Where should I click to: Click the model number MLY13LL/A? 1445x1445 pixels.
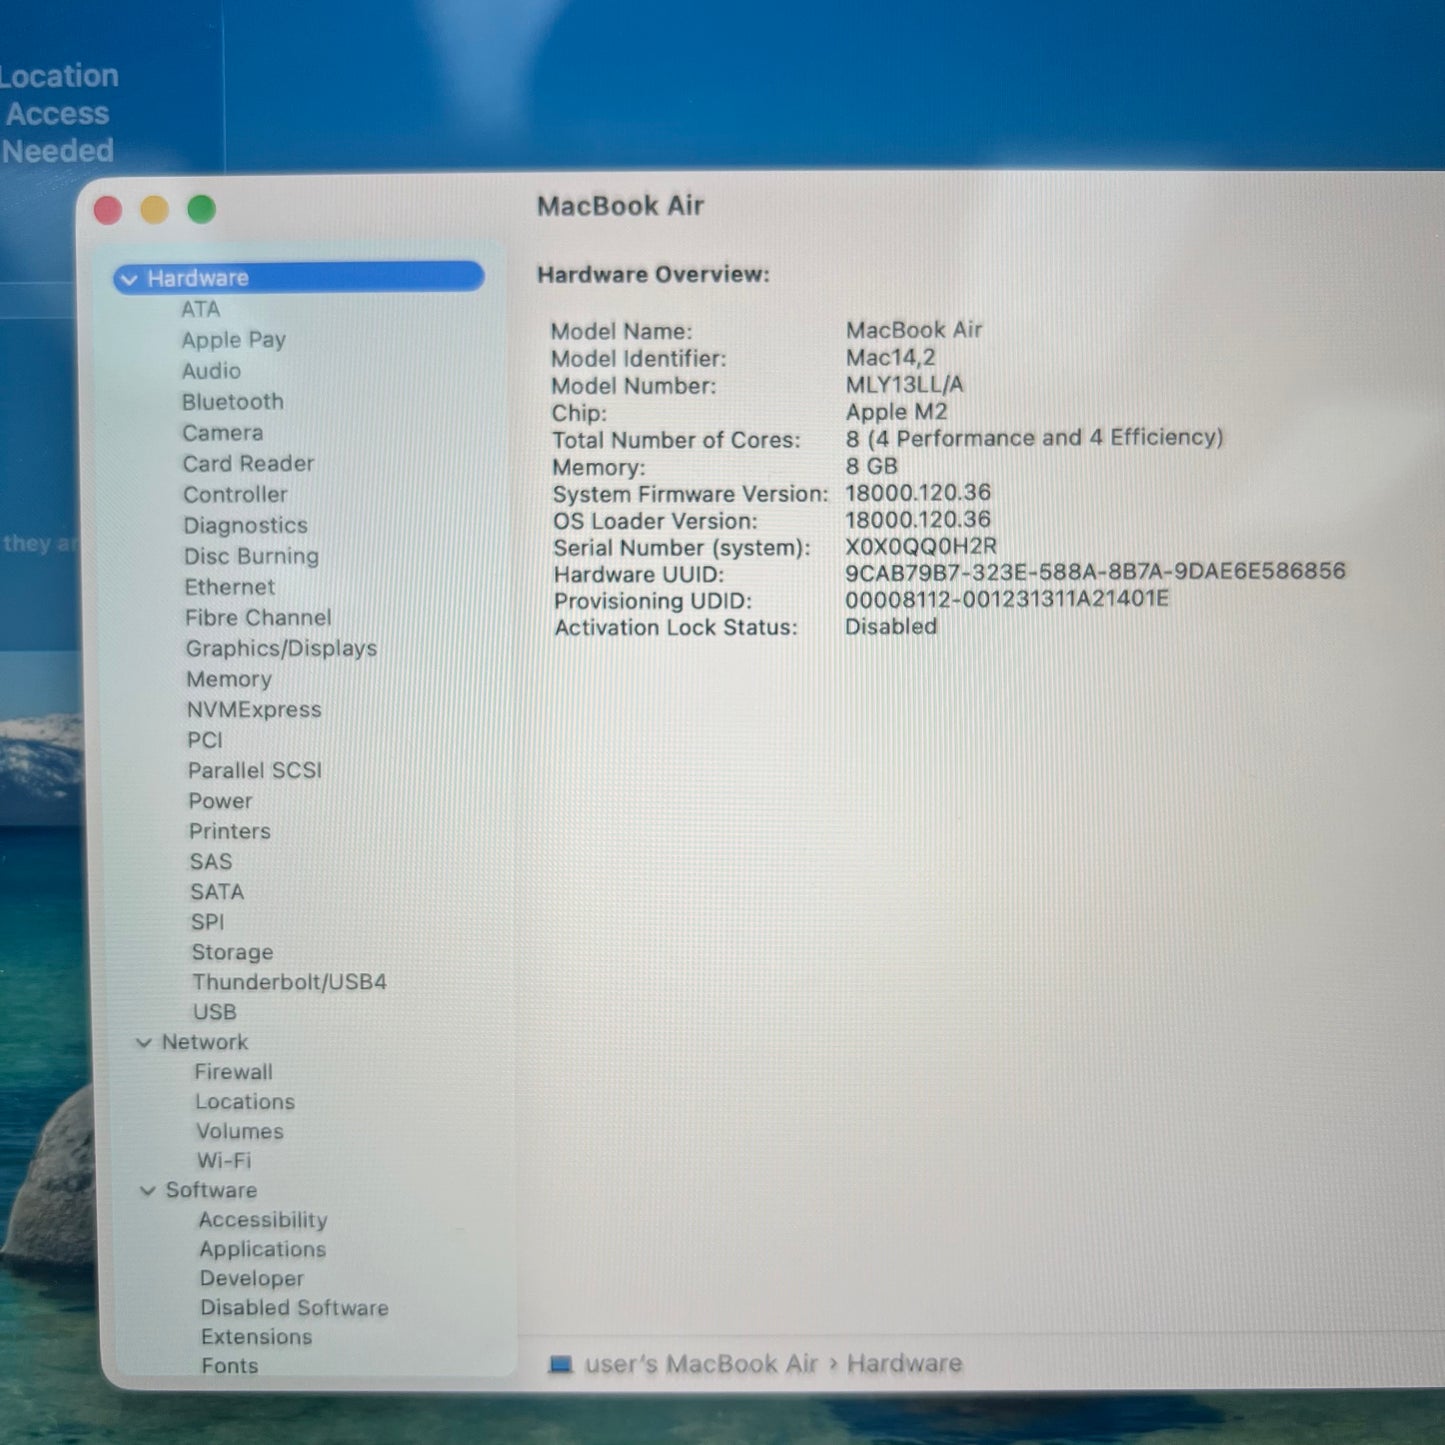pos(905,385)
